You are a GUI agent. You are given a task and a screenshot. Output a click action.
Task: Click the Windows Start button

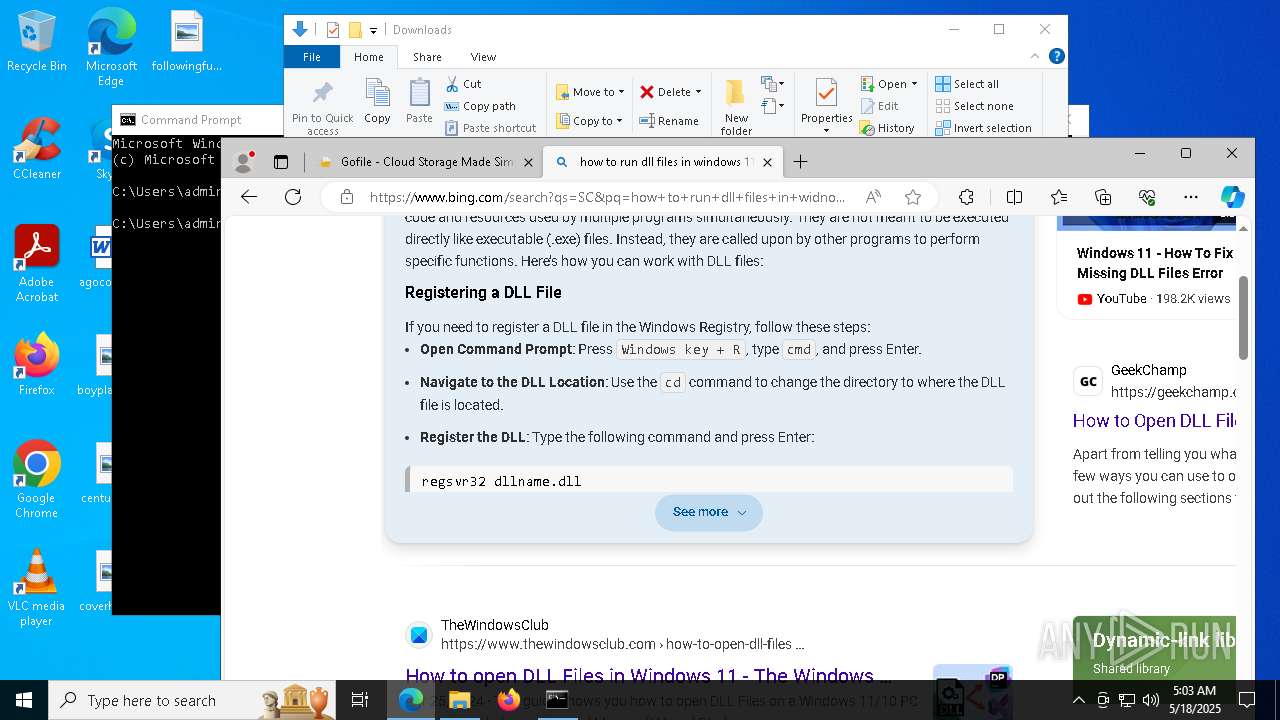(x=24, y=700)
